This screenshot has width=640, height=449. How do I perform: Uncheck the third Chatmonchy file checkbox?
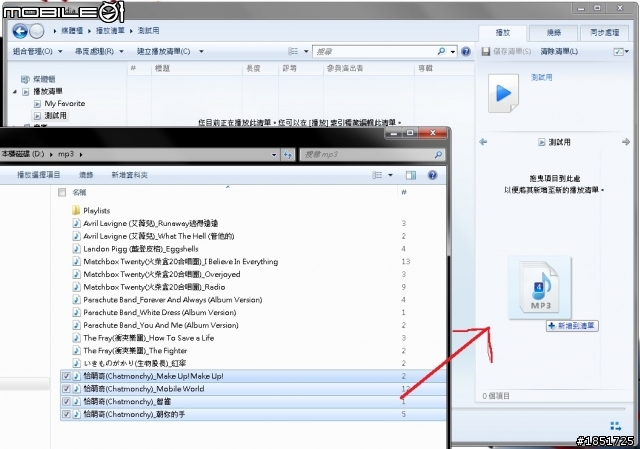click(66, 402)
